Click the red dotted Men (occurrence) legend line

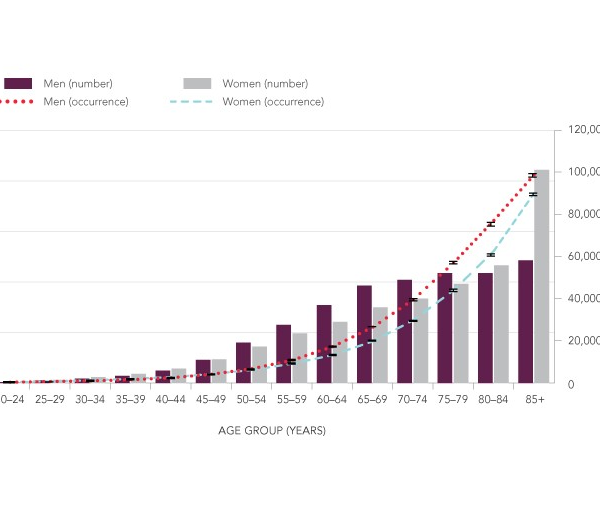pyautogui.click(x=19, y=101)
